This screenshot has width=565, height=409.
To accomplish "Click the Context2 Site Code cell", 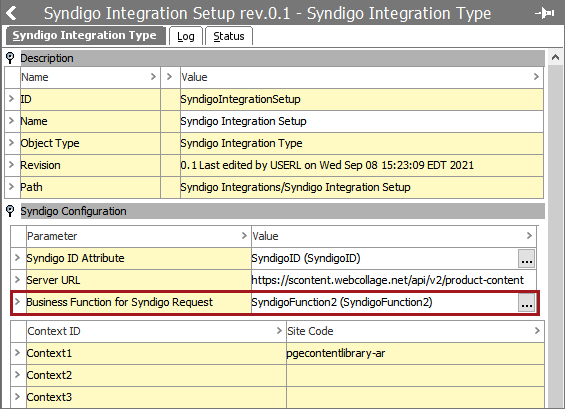I will (415, 375).
